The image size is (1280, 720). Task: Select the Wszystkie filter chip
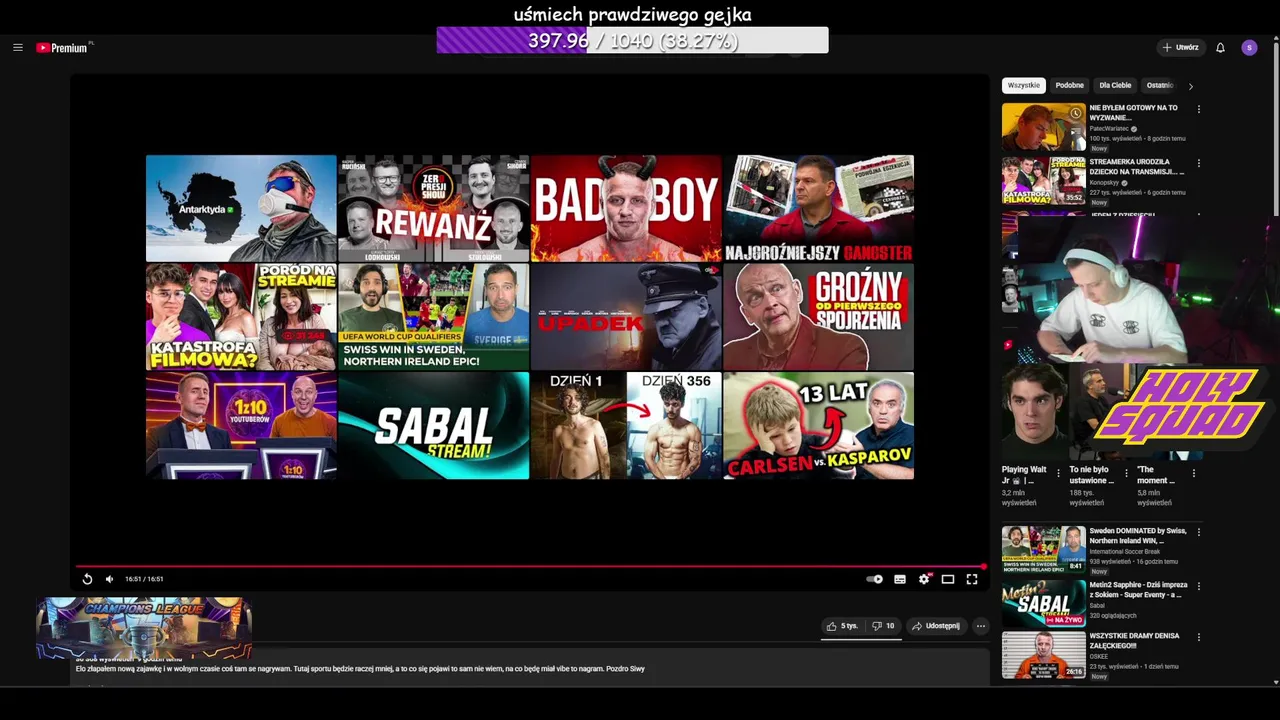1024,85
